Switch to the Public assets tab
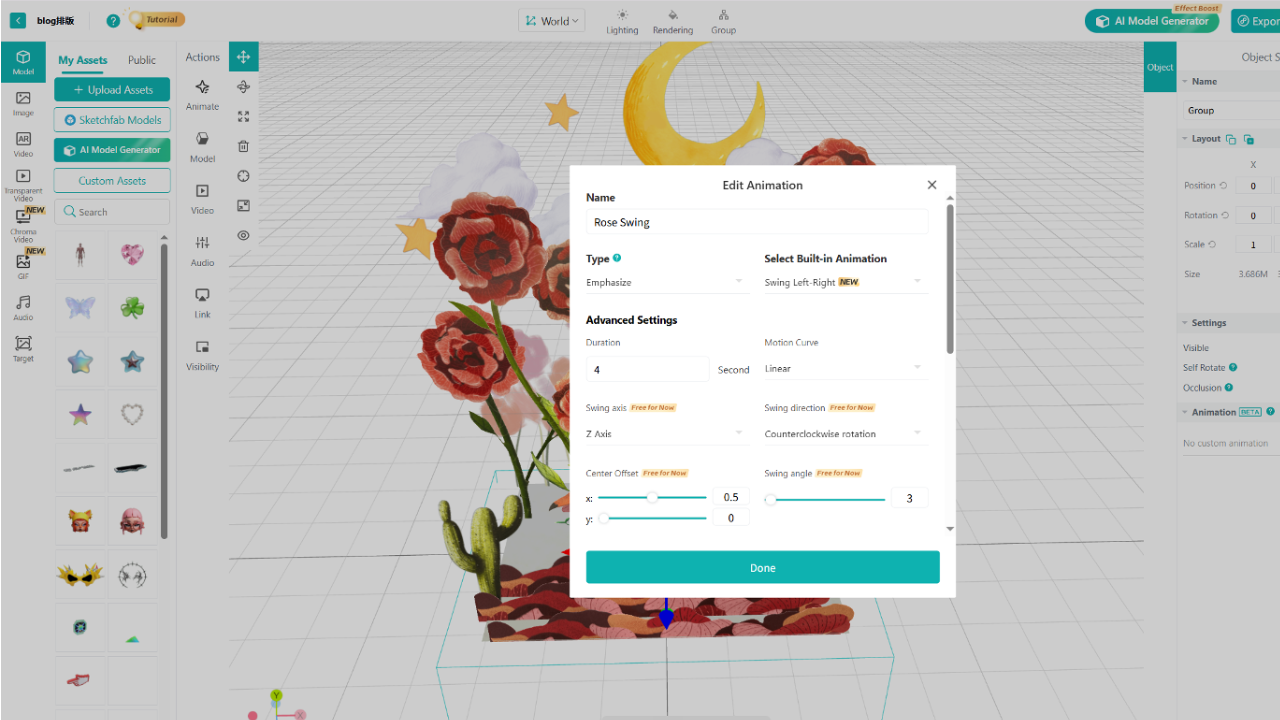The height and width of the screenshot is (720, 1280). 141,60
